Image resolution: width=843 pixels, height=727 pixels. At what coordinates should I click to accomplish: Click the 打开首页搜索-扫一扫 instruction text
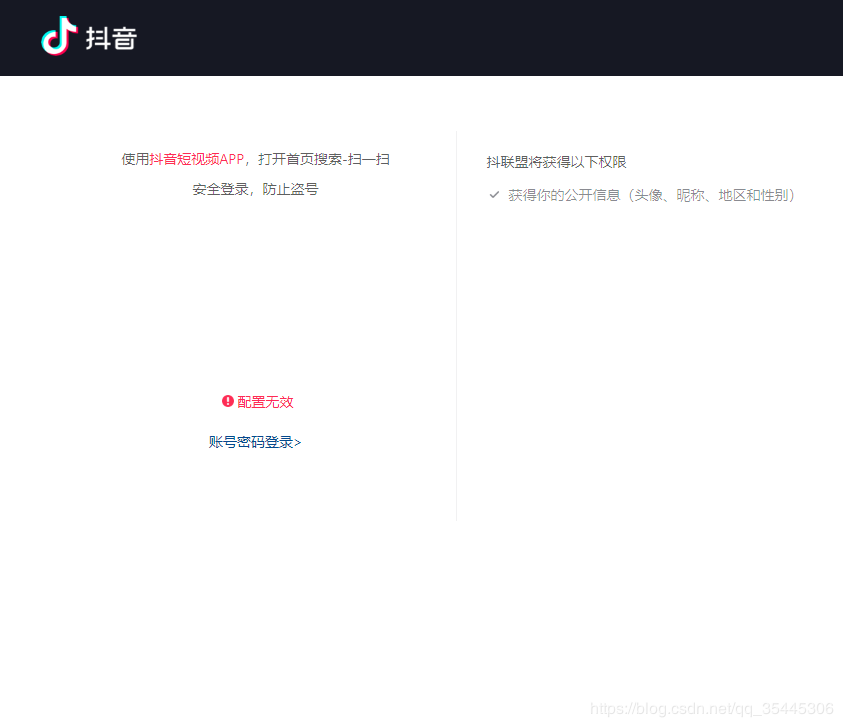click(323, 159)
